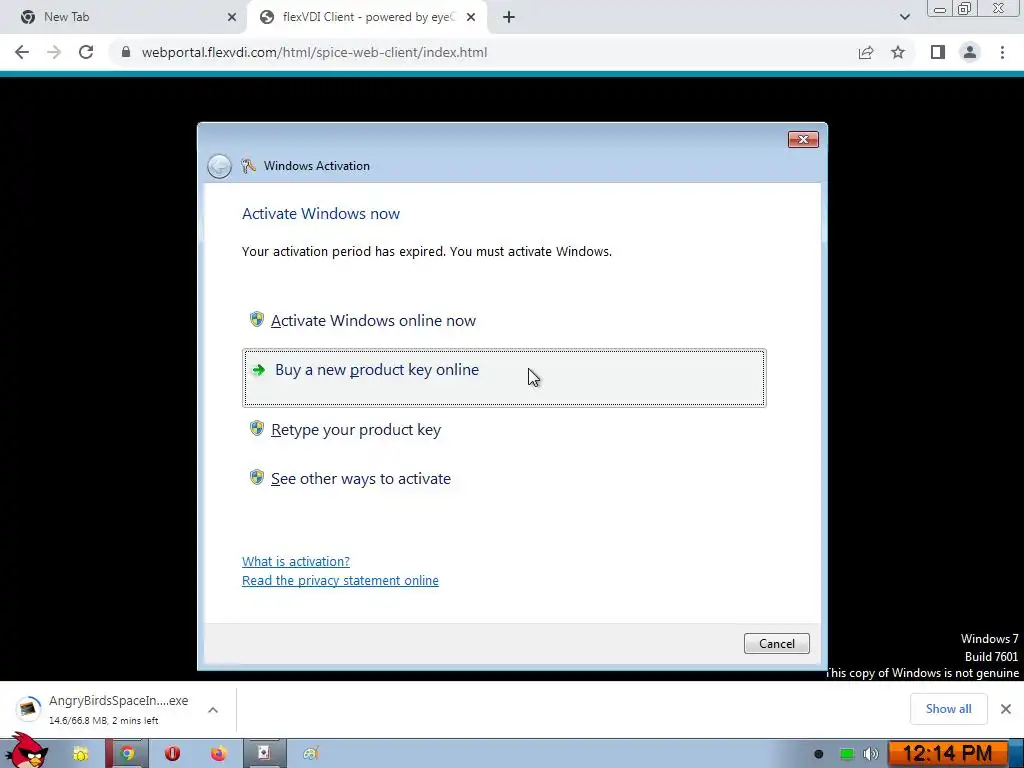Launch Opera from the taskbar
The image size is (1024, 768).
point(172,754)
